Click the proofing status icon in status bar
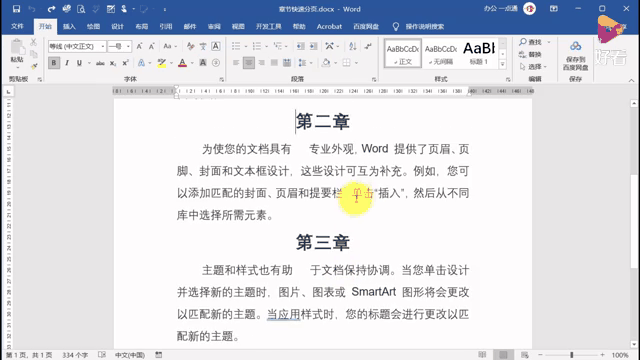Viewport: 640px width, 360px height. pos(102,355)
